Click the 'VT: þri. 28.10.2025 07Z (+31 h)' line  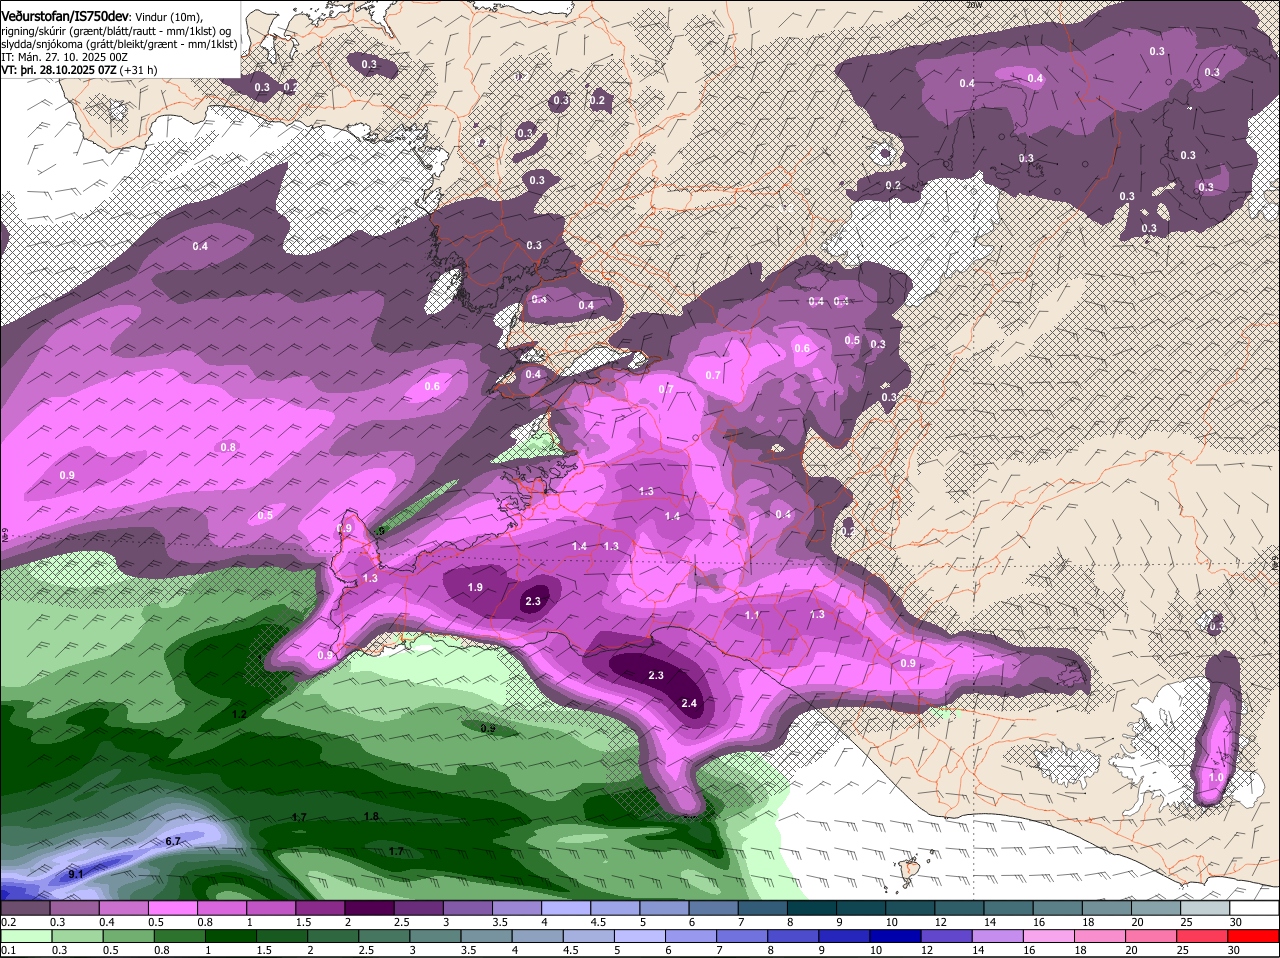pos(79,70)
